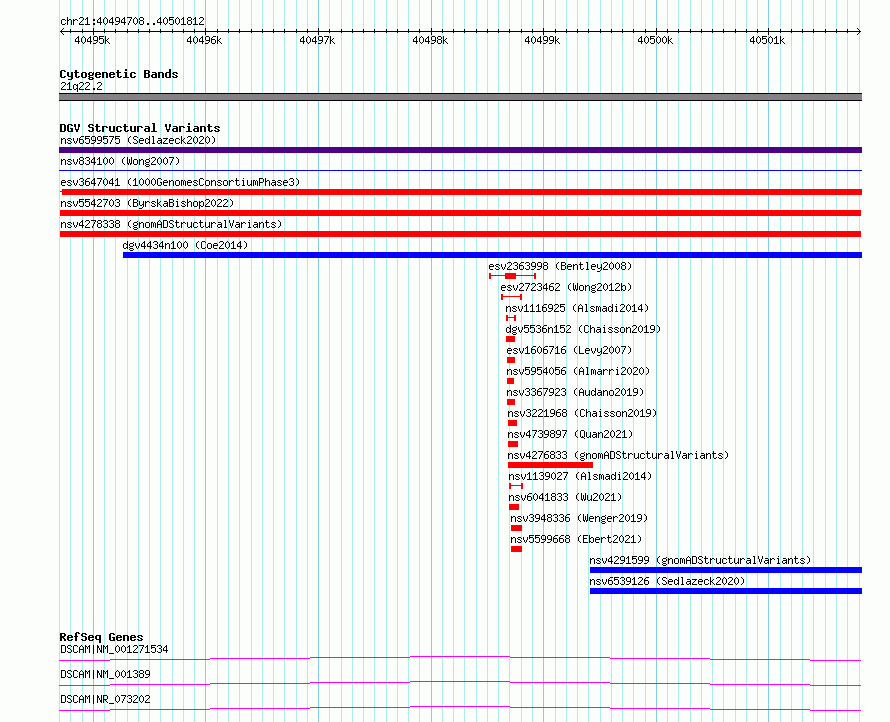This screenshot has width=890, height=722.
Task: Select the dgv5536n152 red variant block
Action: click(x=510, y=339)
